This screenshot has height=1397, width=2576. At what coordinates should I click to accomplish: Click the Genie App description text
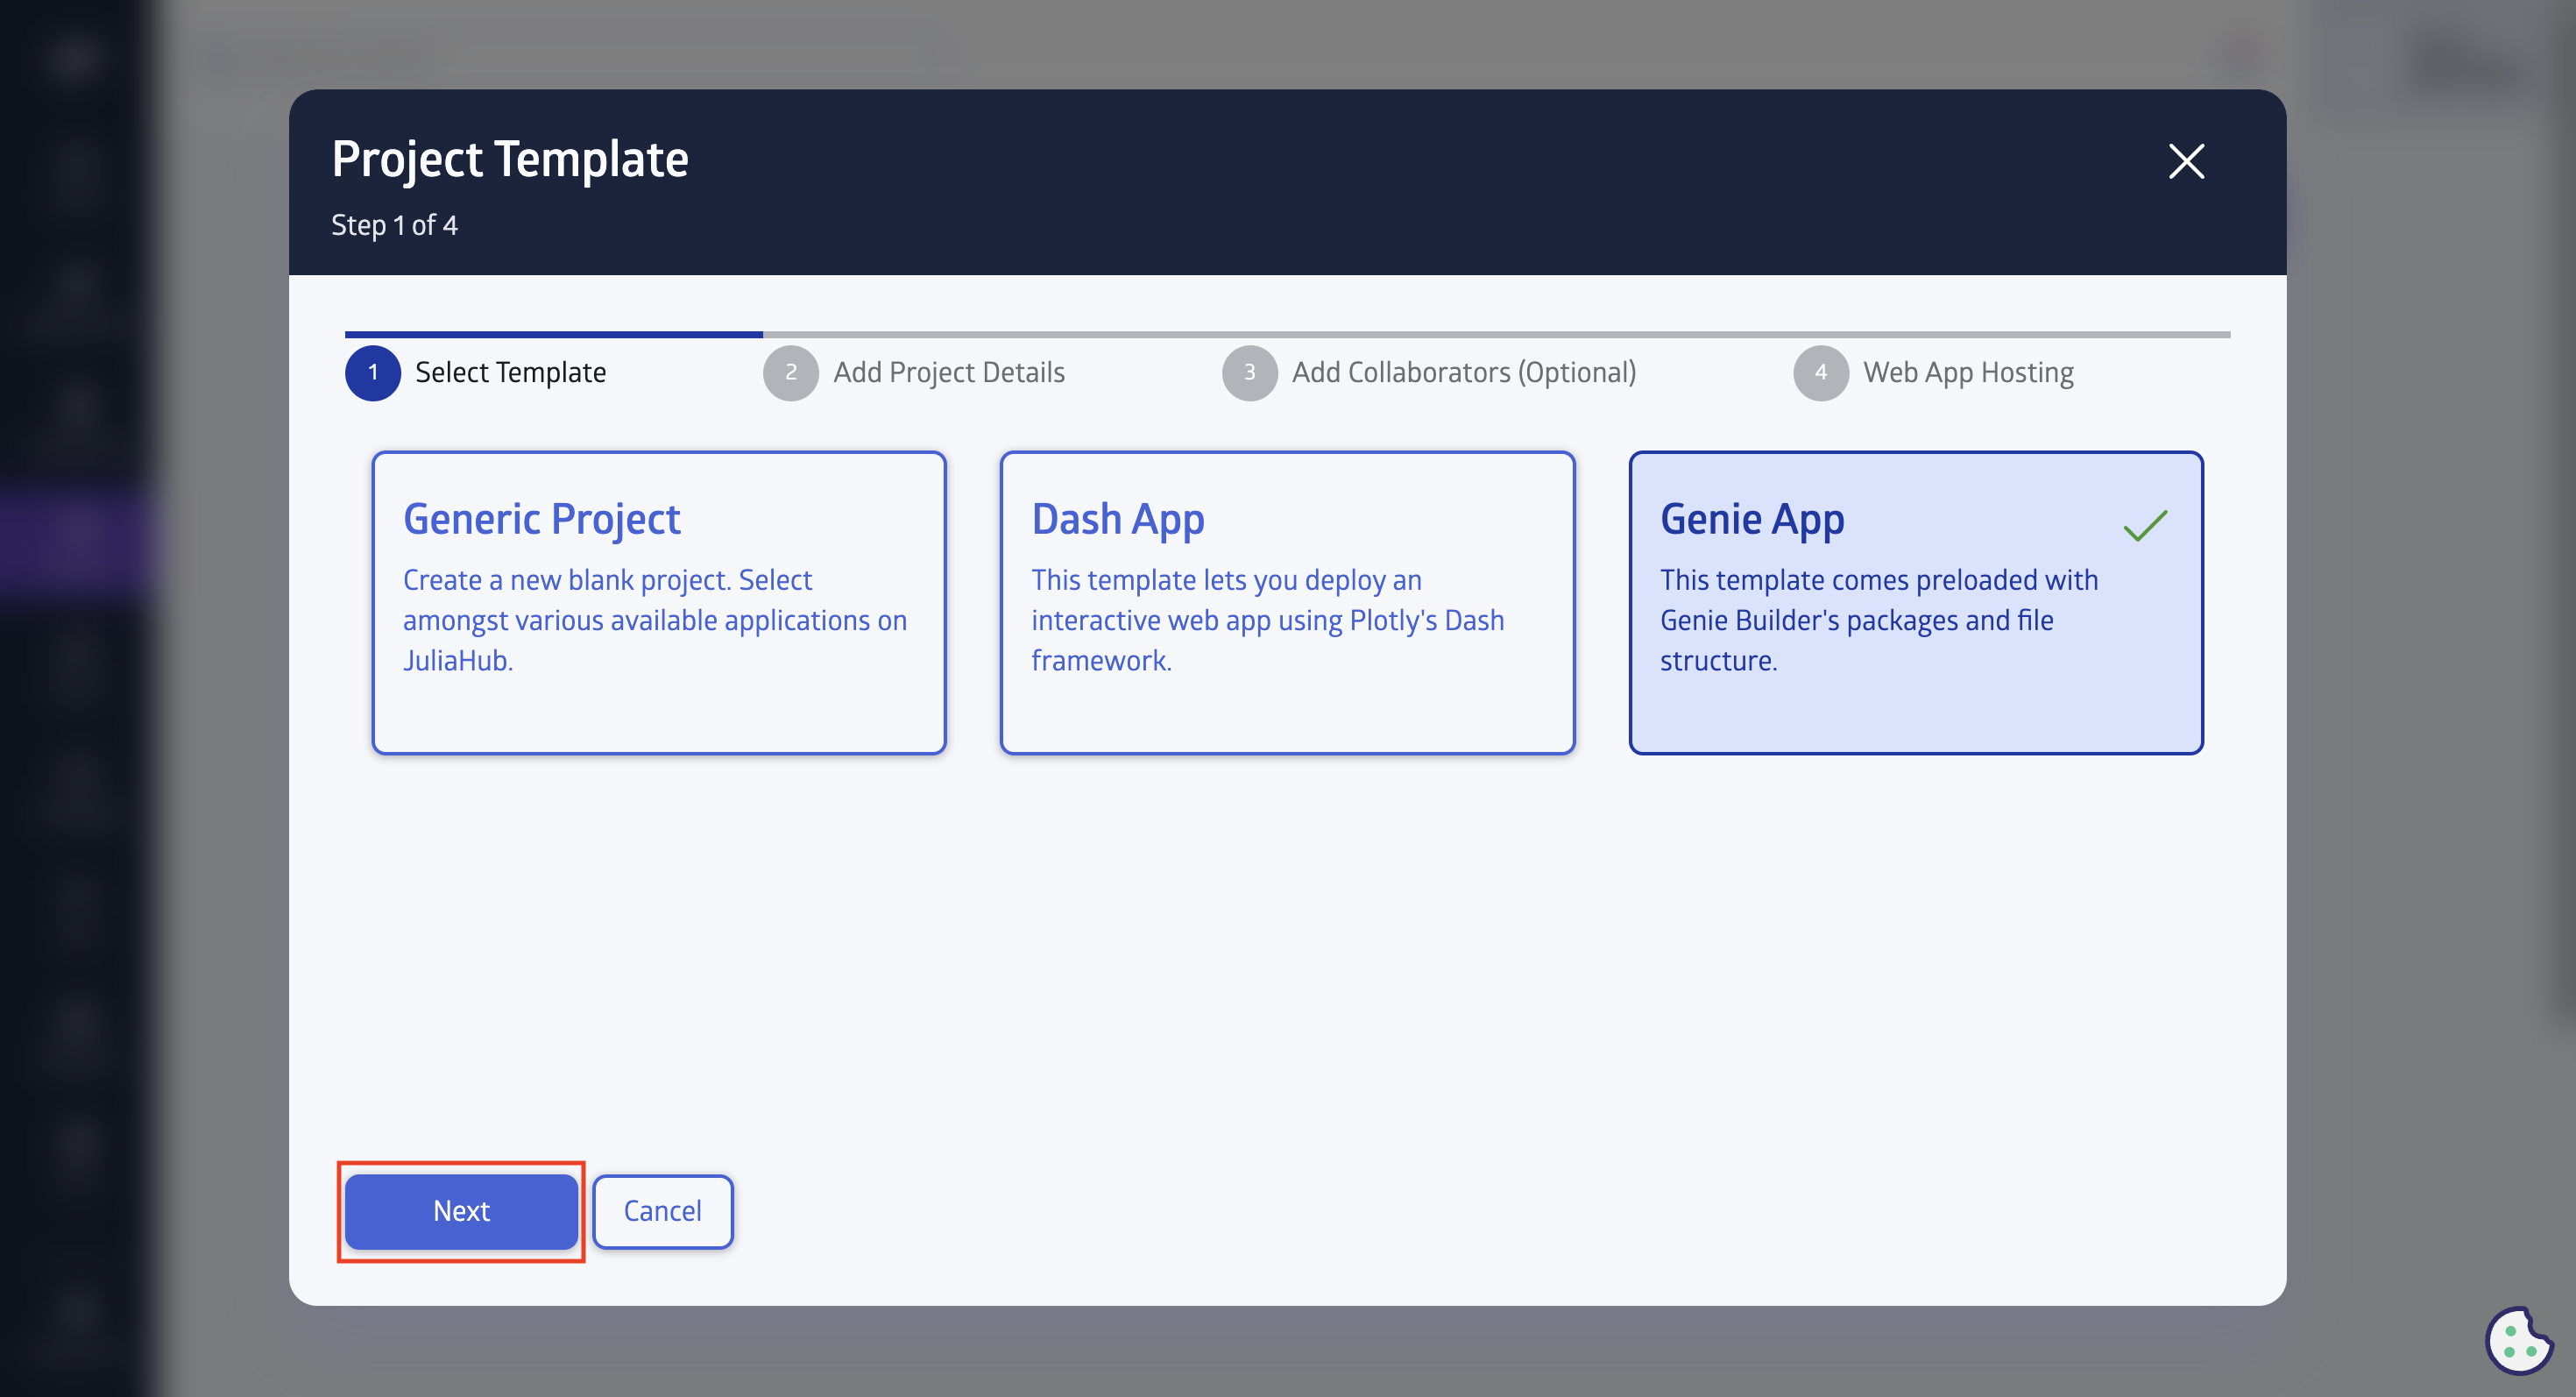click(1879, 620)
